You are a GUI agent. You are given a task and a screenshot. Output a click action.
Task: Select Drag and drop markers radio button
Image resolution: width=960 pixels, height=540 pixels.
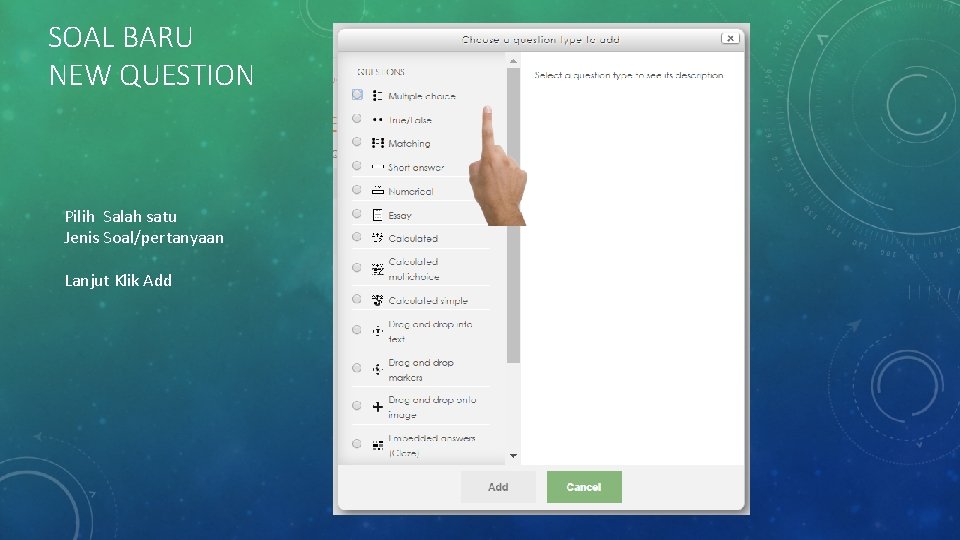(357, 368)
